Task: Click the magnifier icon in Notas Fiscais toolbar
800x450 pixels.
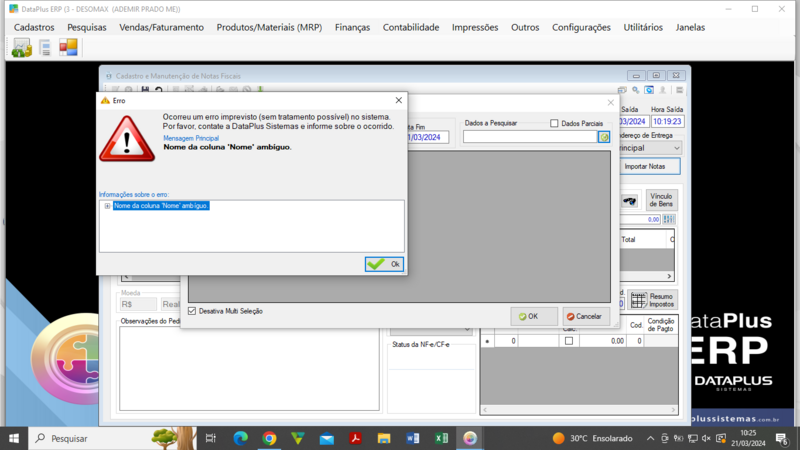Action: pos(636,90)
